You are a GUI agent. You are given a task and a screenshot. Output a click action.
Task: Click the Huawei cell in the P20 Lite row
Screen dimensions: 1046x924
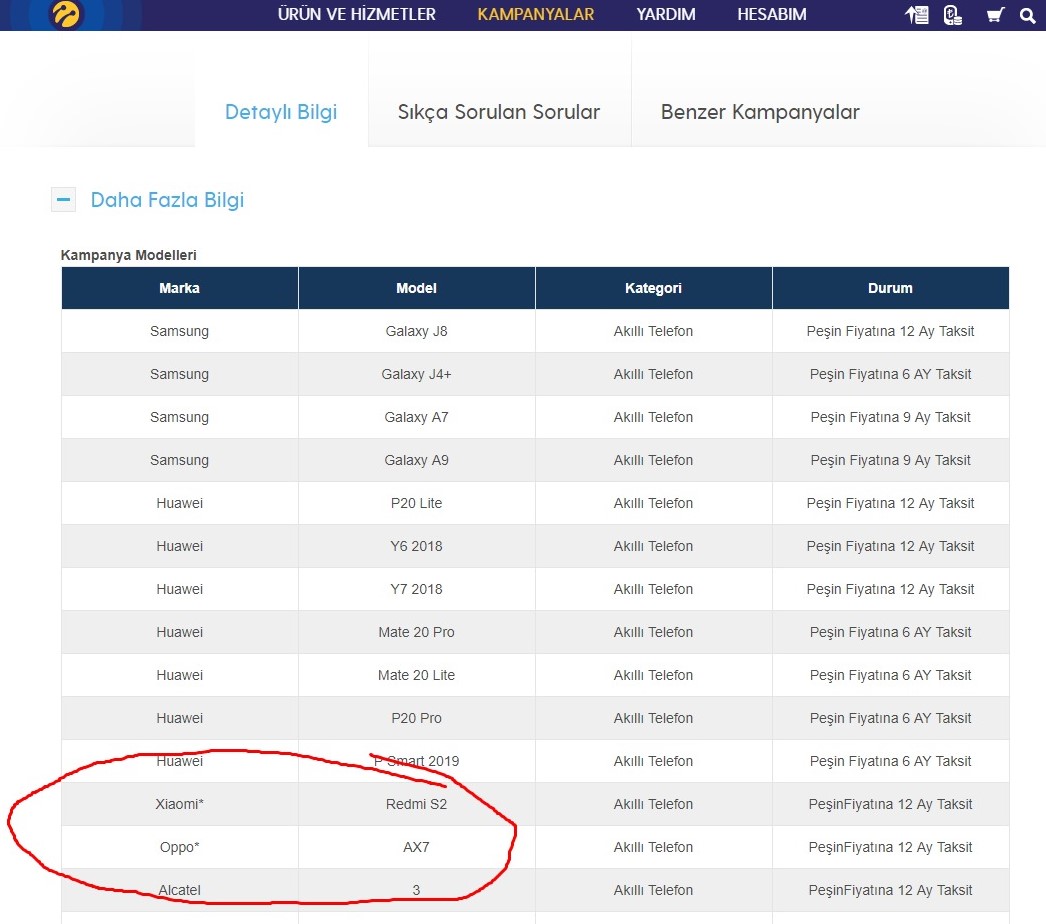click(x=179, y=503)
